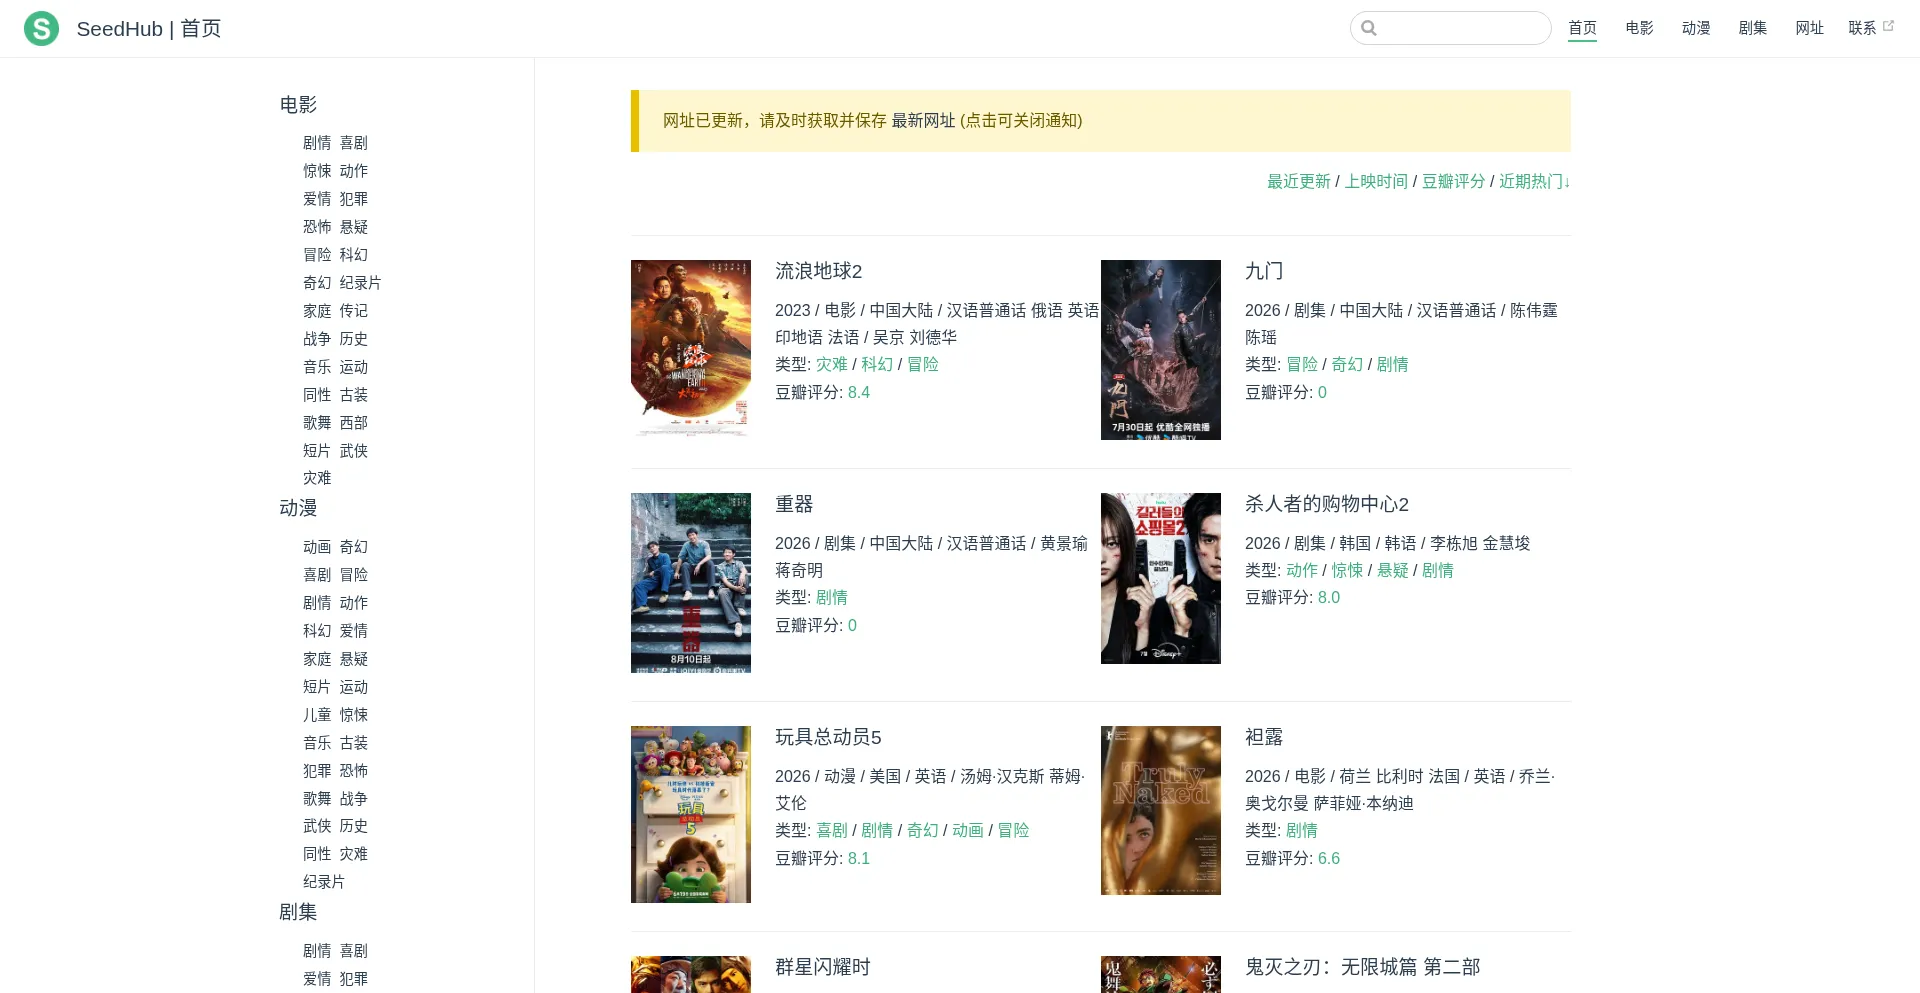Open the 重器 poster thumbnail

point(691,583)
